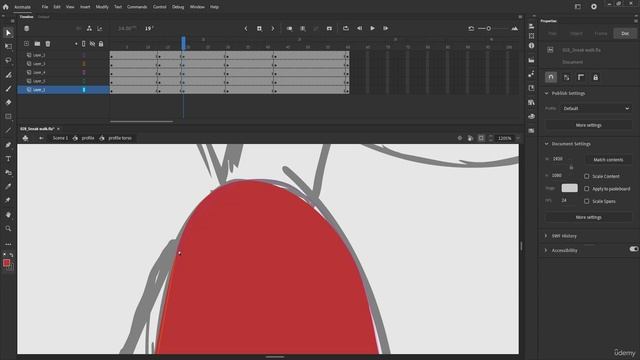Toggle show all layers as outlines
The width and height of the screenshot is (640, 360).
pyautogui.click(x=84, y=44)
